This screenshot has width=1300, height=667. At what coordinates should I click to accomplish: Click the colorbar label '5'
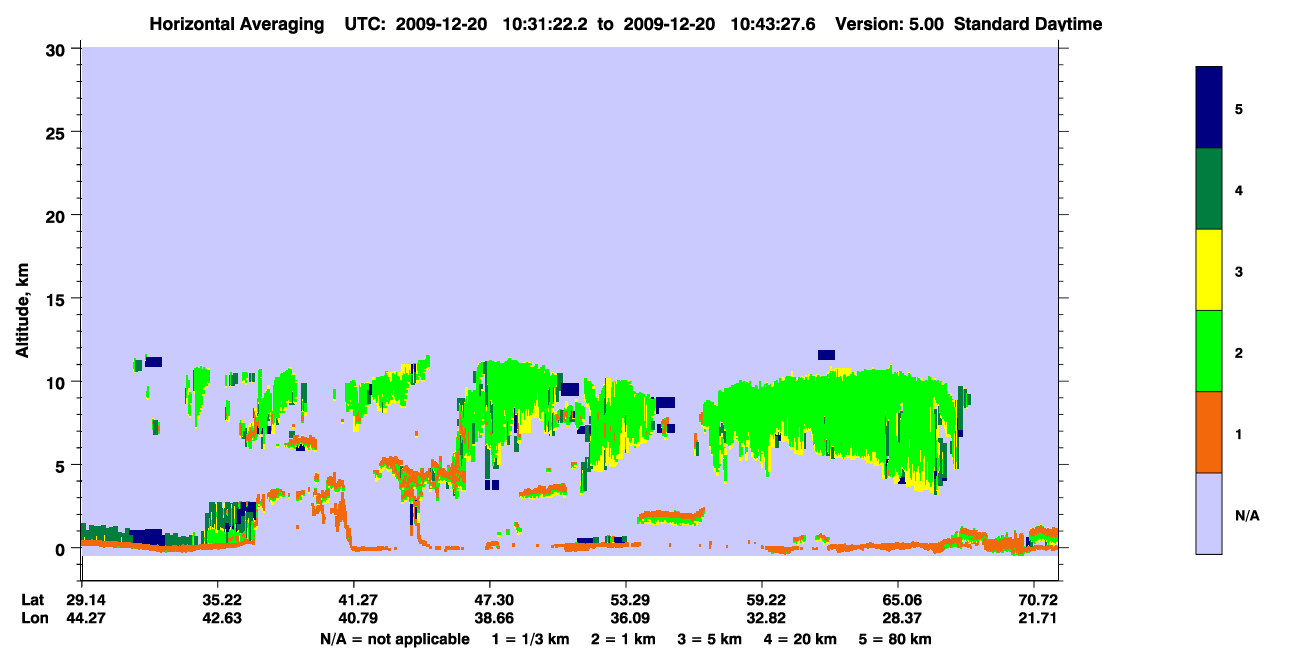tap(1238, 109)
